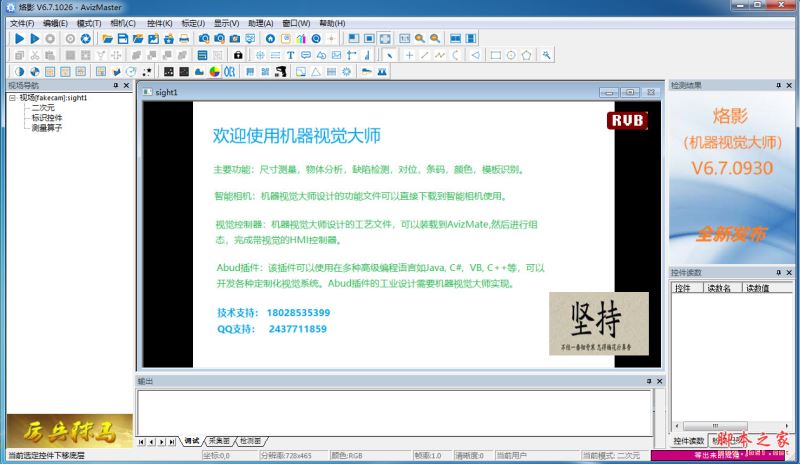Click the grey stop circle icon
Screen dimensions: 800x464
[x=50, y=38]
